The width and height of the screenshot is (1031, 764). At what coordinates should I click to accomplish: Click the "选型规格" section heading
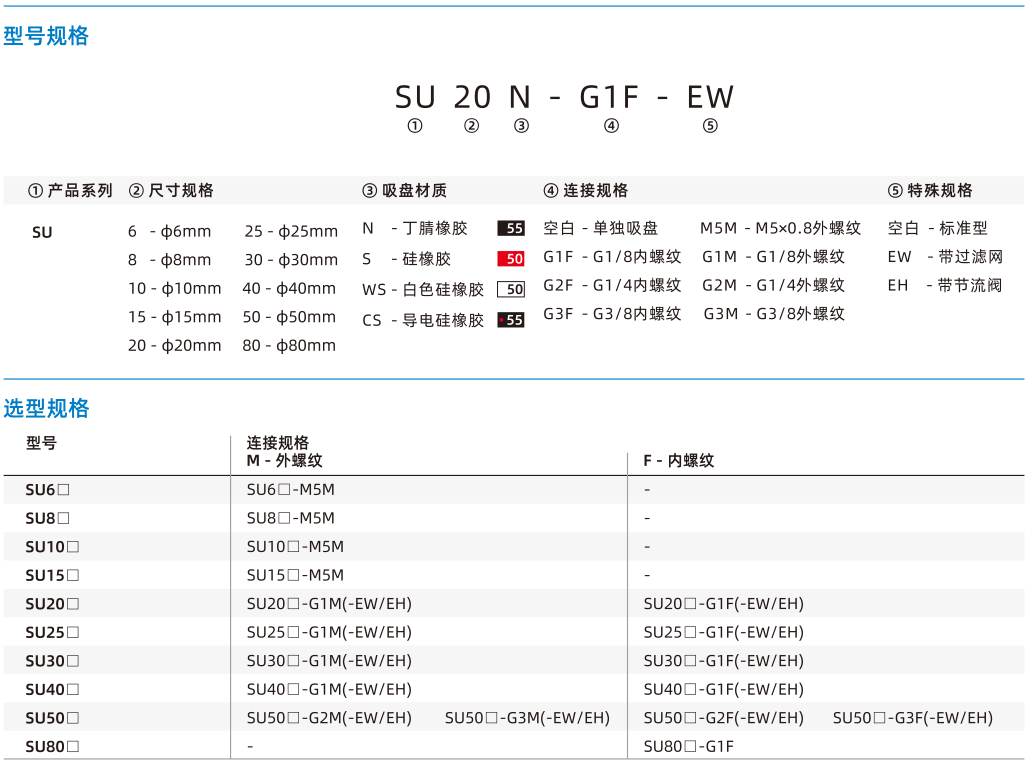(46, 408)
